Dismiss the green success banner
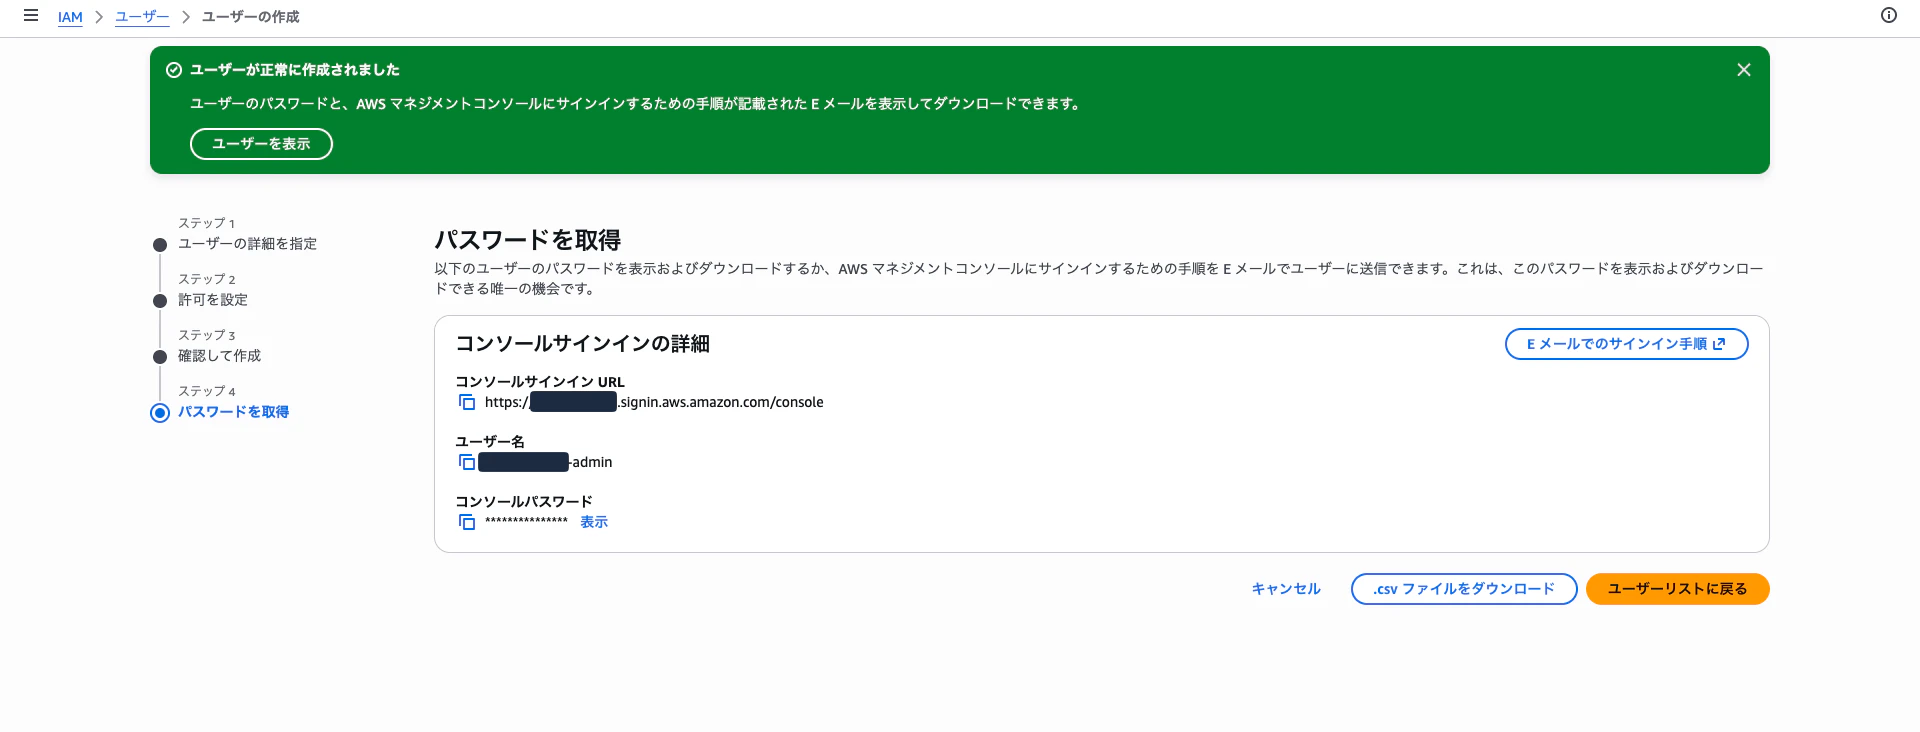 coord(1744,70)
